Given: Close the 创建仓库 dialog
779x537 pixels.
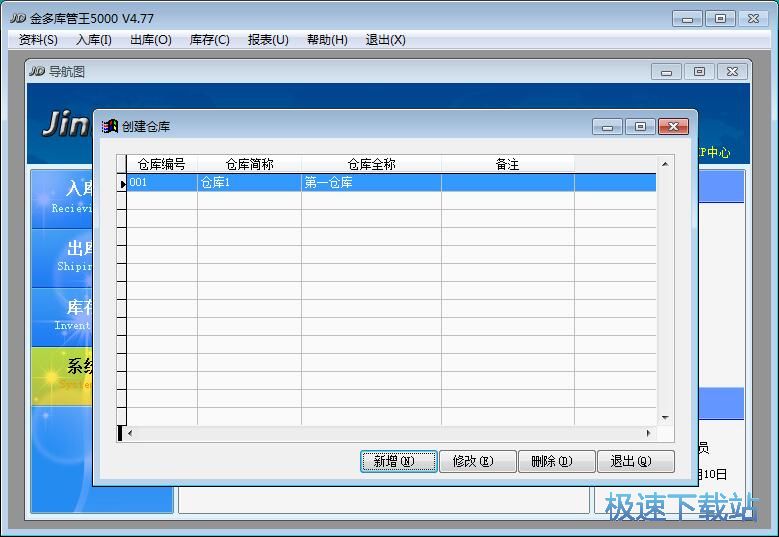Looking at the screenshot, I should click(673, 127).
